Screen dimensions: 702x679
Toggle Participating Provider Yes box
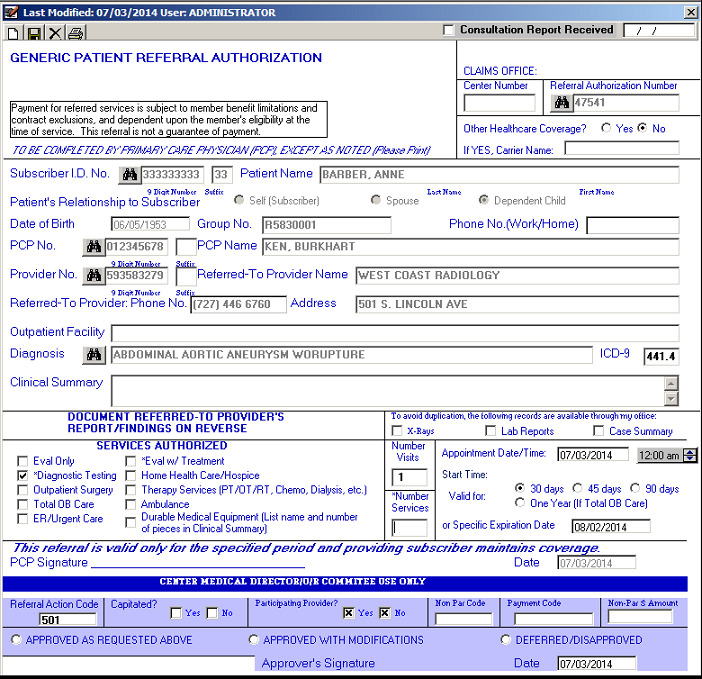(348, 613)
